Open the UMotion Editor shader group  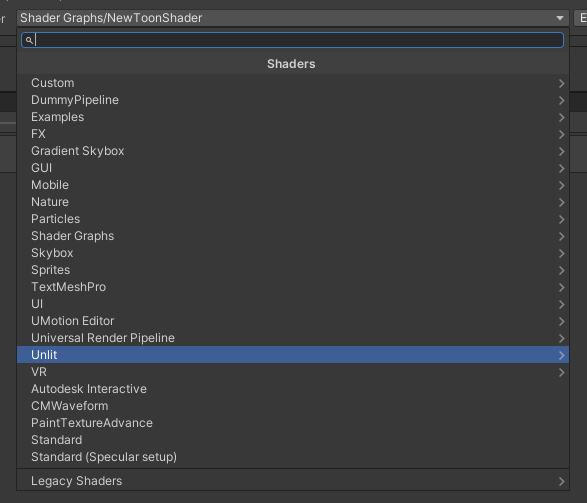[x=293, y=321]
